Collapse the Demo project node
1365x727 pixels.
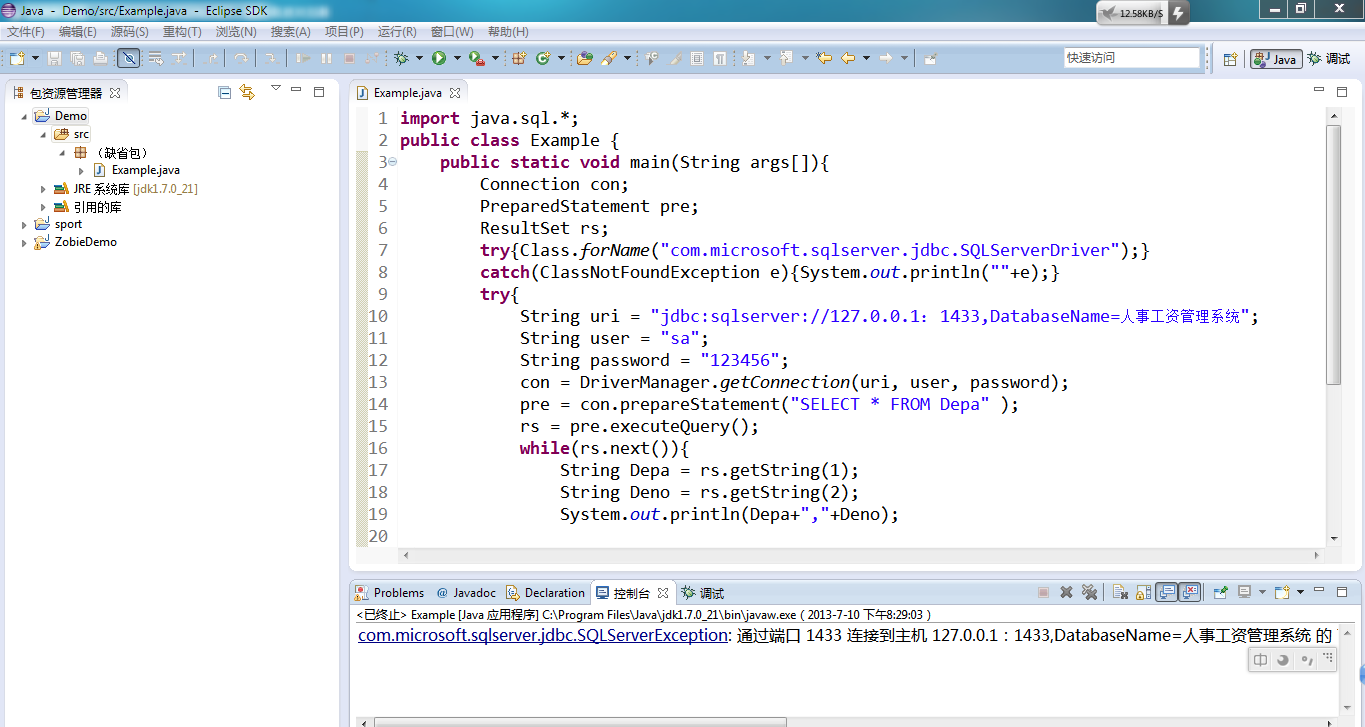[x=24, y=116]
